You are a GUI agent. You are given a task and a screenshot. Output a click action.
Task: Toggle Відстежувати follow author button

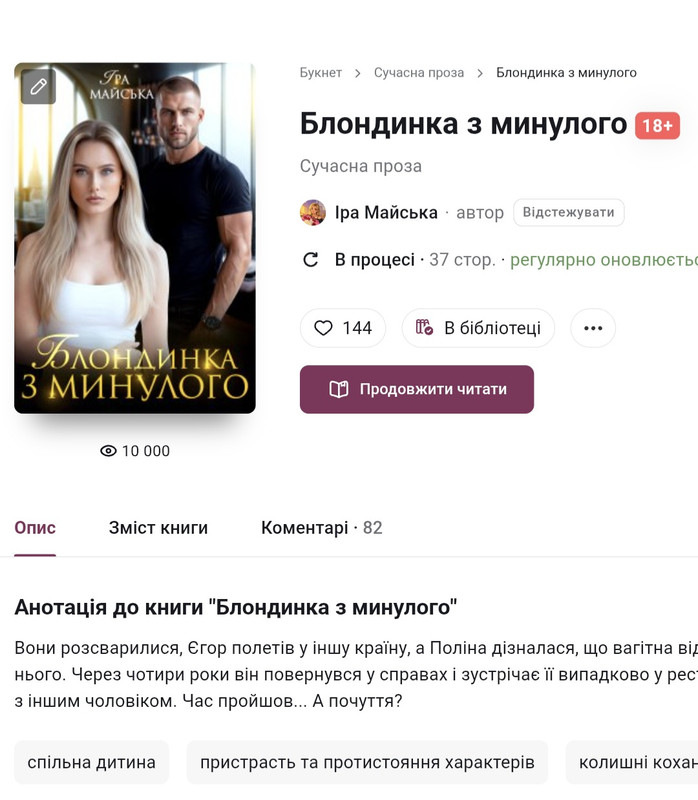[568, 212]
